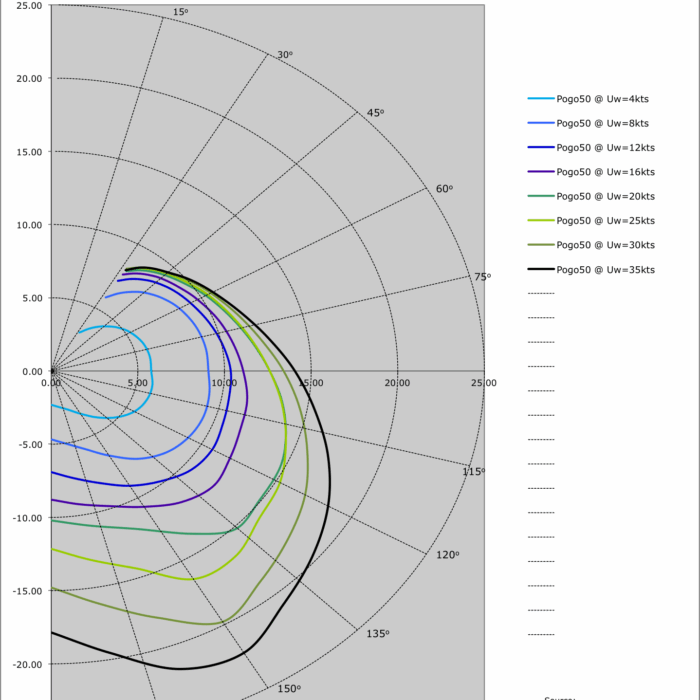This screenshot has height=700, width=700.
Task: Click the 25.00 label on vertical axis
Action: click(x=29, y=6)
